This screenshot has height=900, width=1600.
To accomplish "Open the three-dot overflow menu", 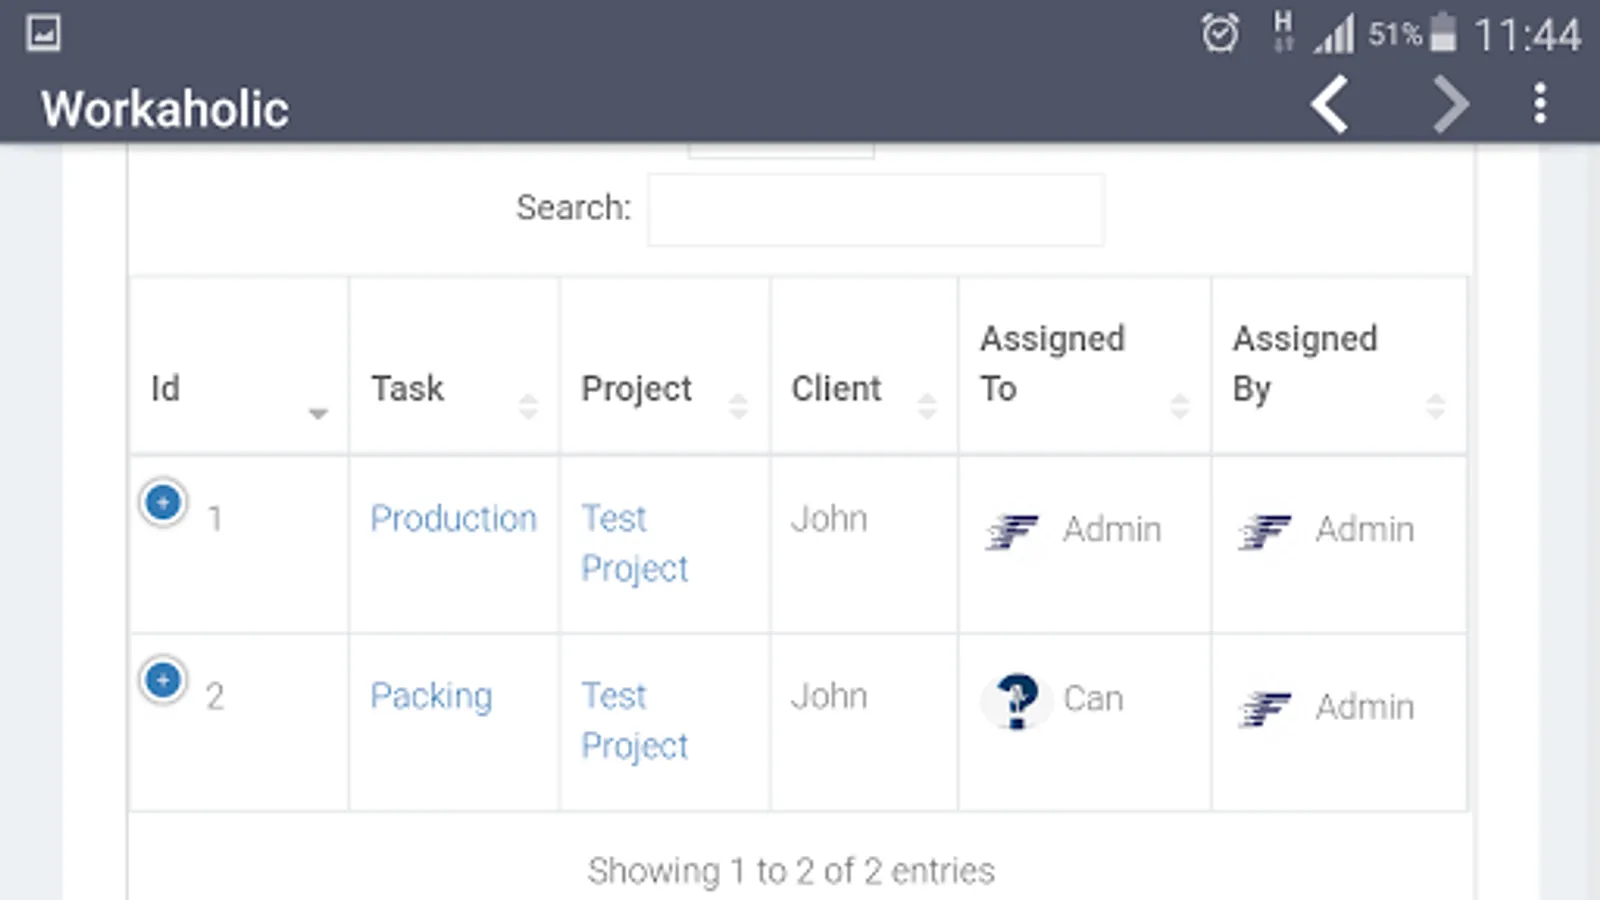I will click(1540, 104).
